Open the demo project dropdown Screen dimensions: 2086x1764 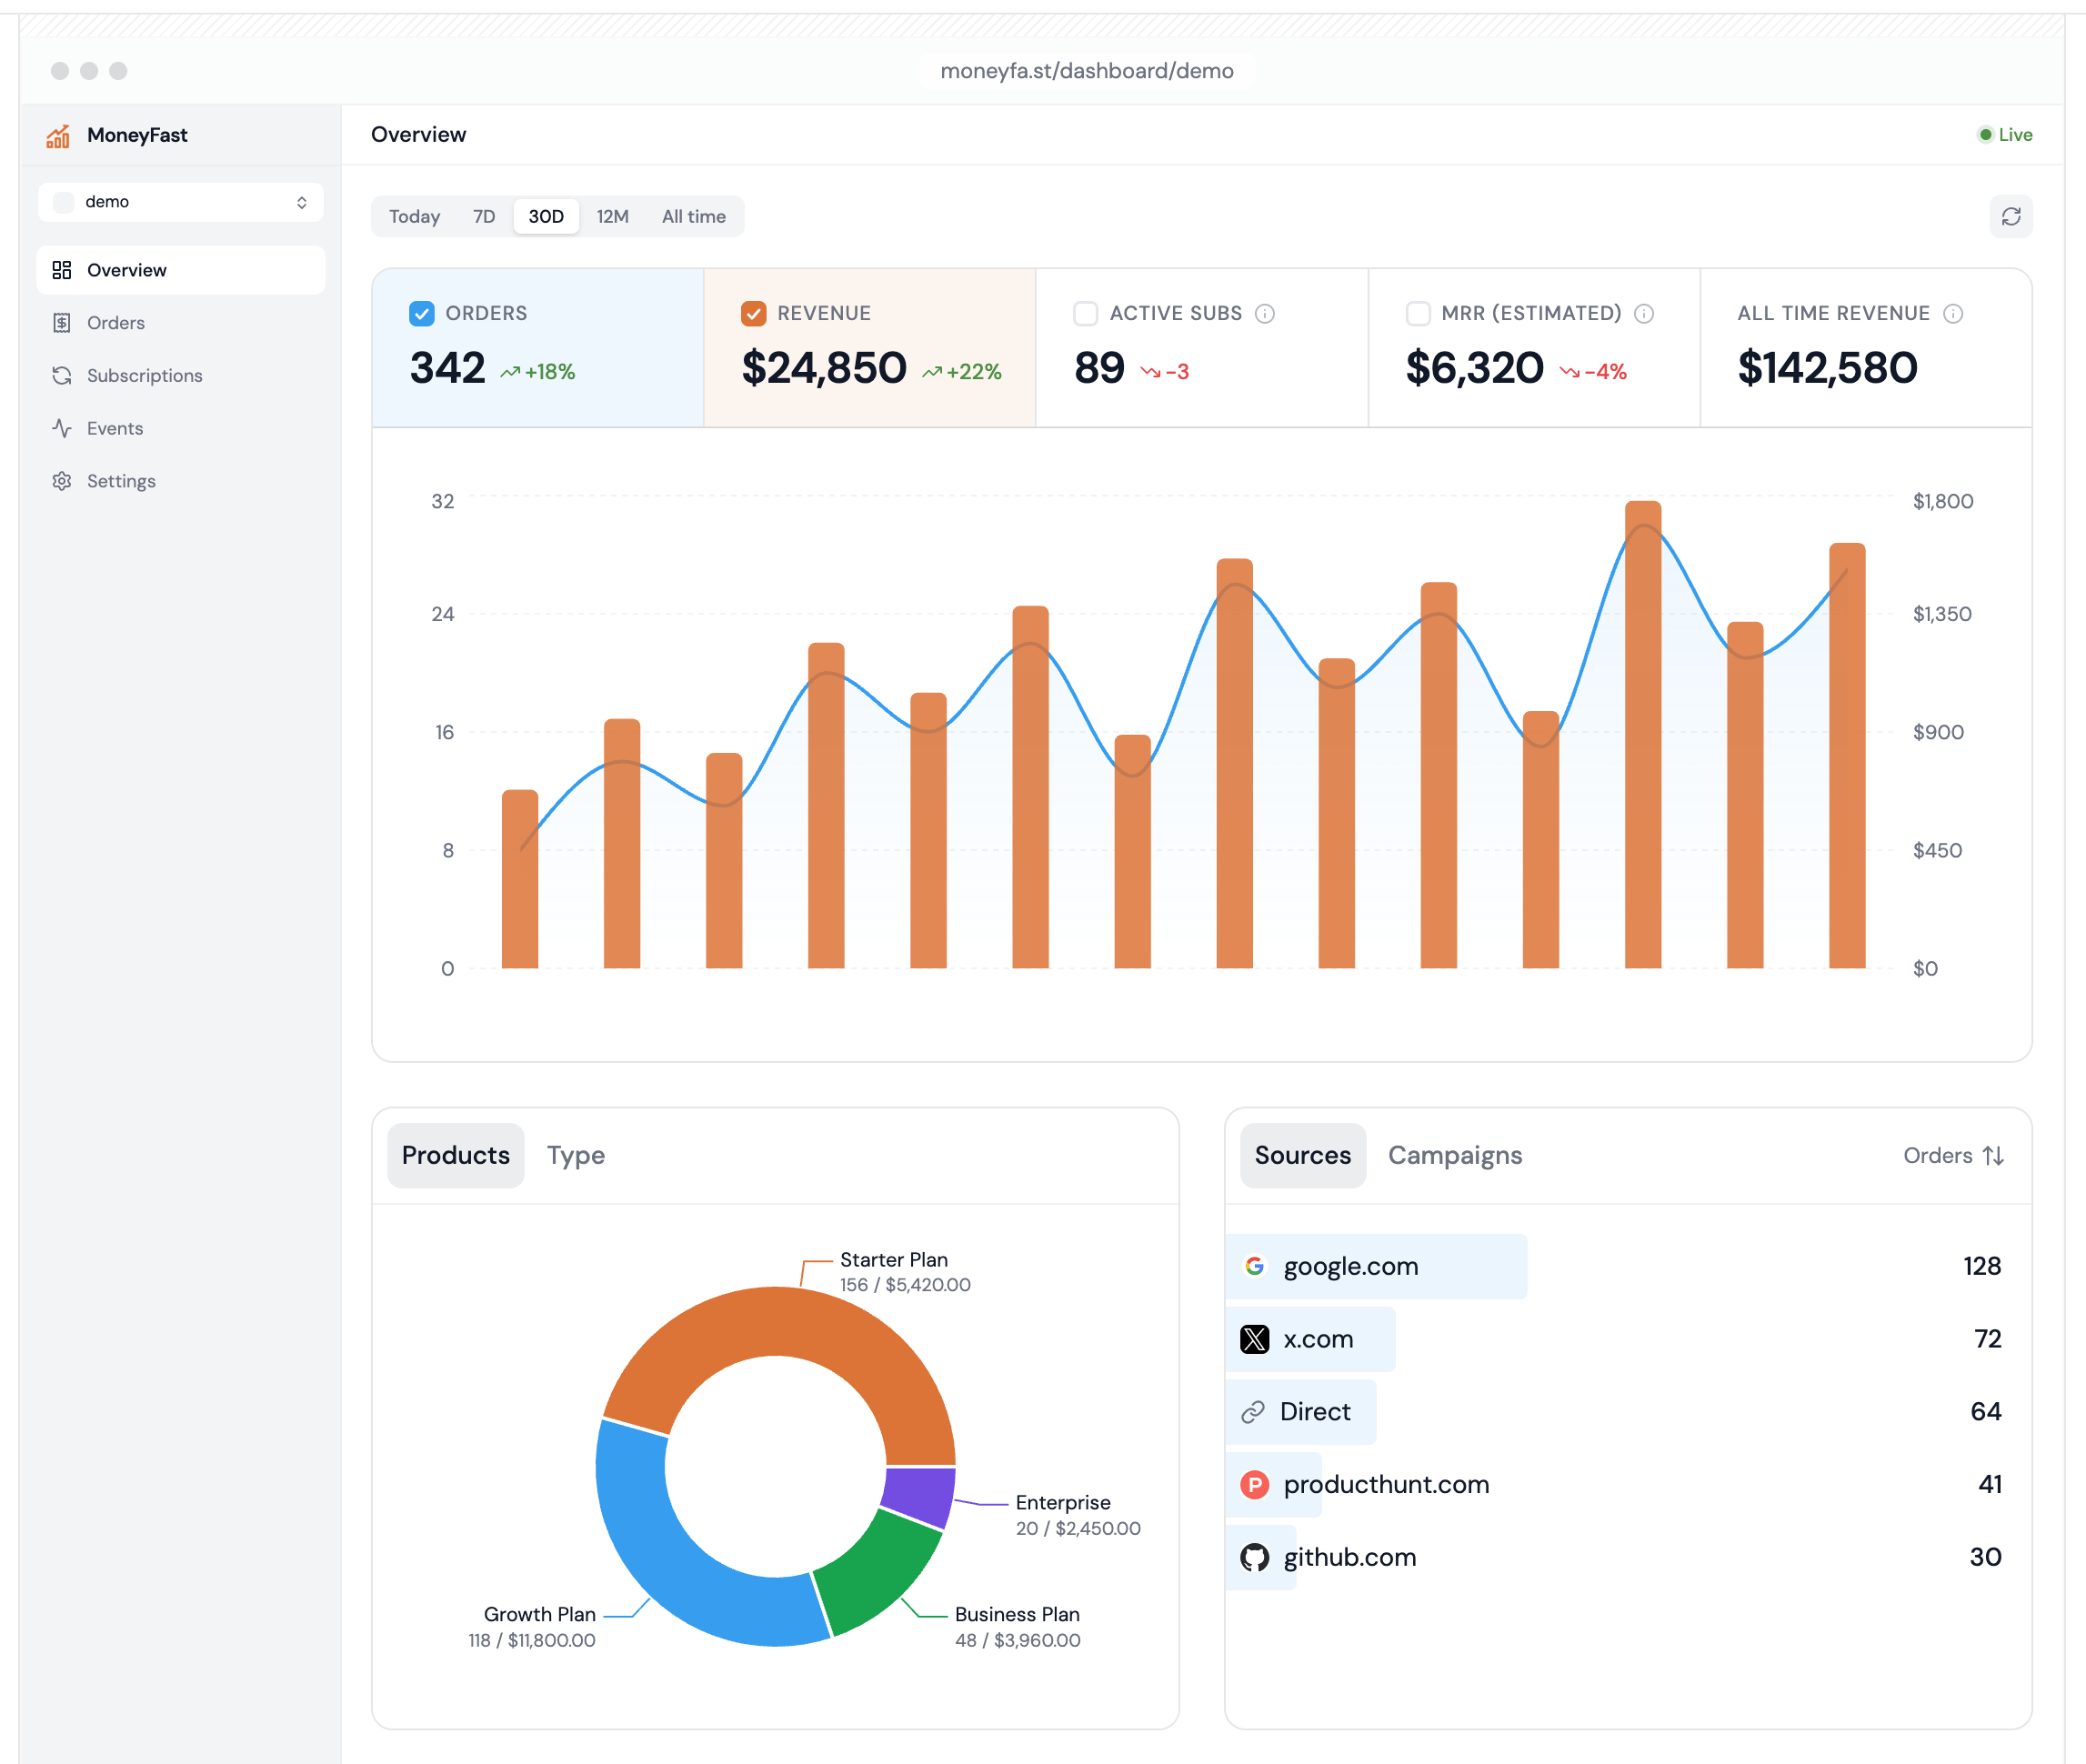click(181, 202)
